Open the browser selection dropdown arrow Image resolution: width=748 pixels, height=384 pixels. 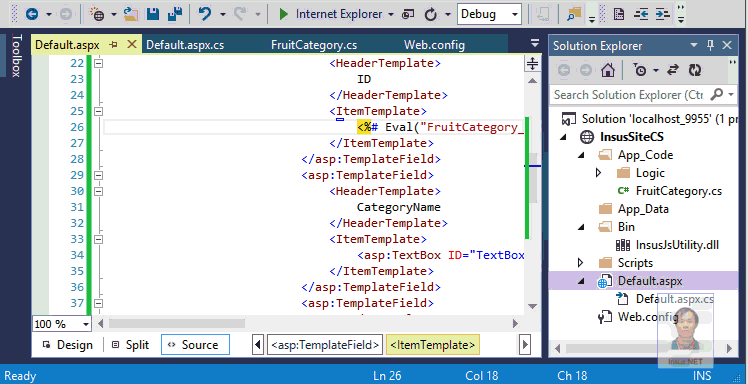[x=391, y=14]
